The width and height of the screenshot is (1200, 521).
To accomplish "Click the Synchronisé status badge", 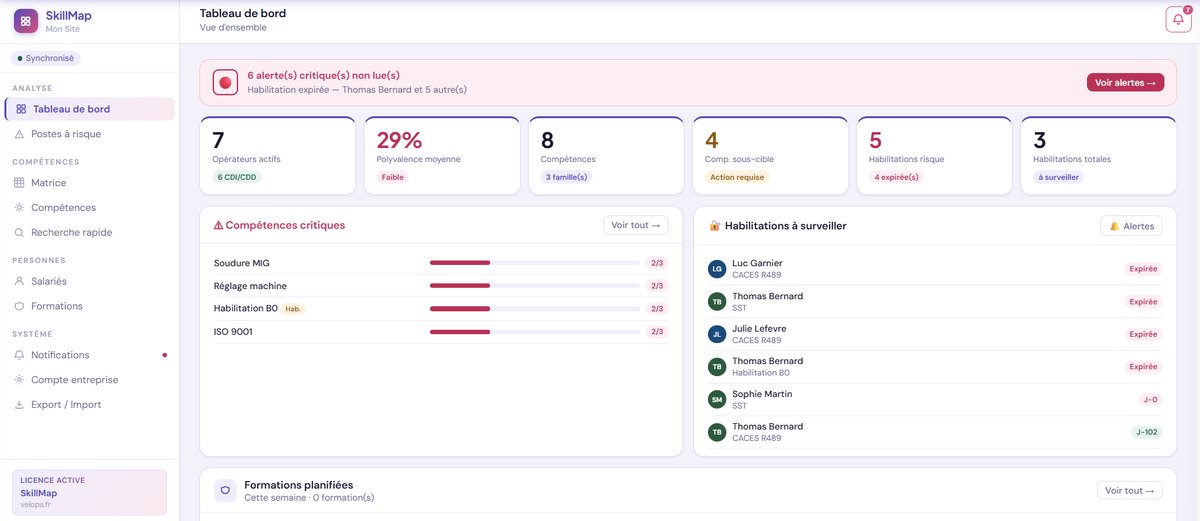I will (x=46, y=58).
